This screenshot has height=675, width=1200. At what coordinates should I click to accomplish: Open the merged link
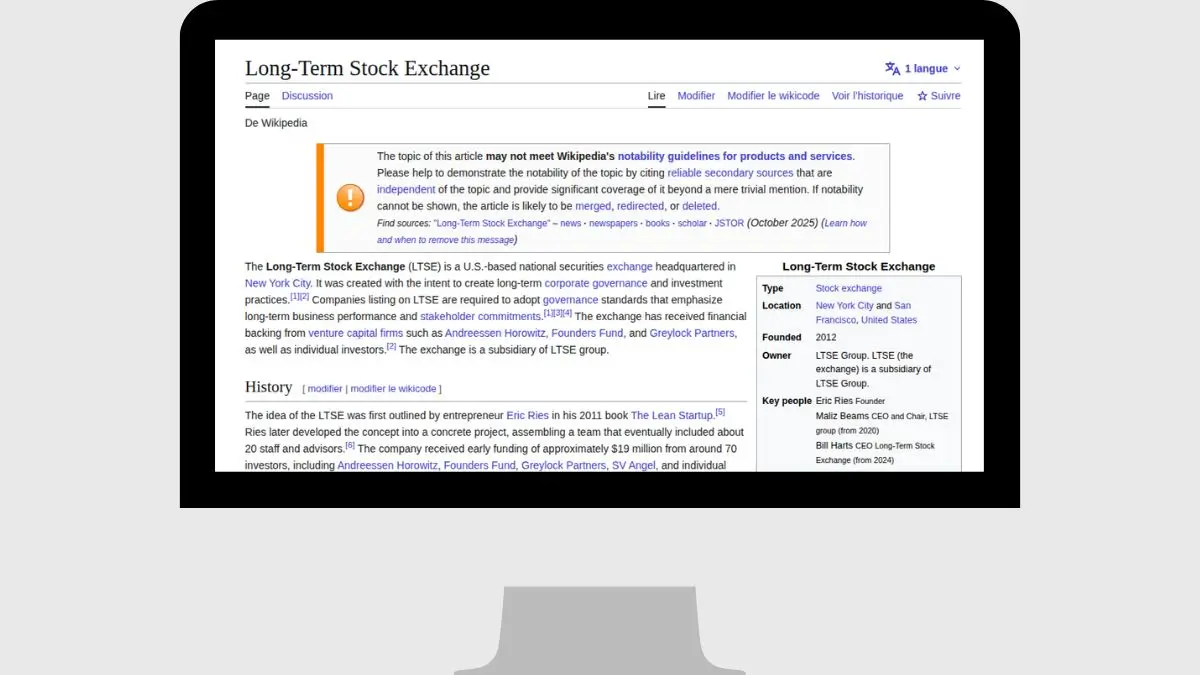click(x=593, y=206)
